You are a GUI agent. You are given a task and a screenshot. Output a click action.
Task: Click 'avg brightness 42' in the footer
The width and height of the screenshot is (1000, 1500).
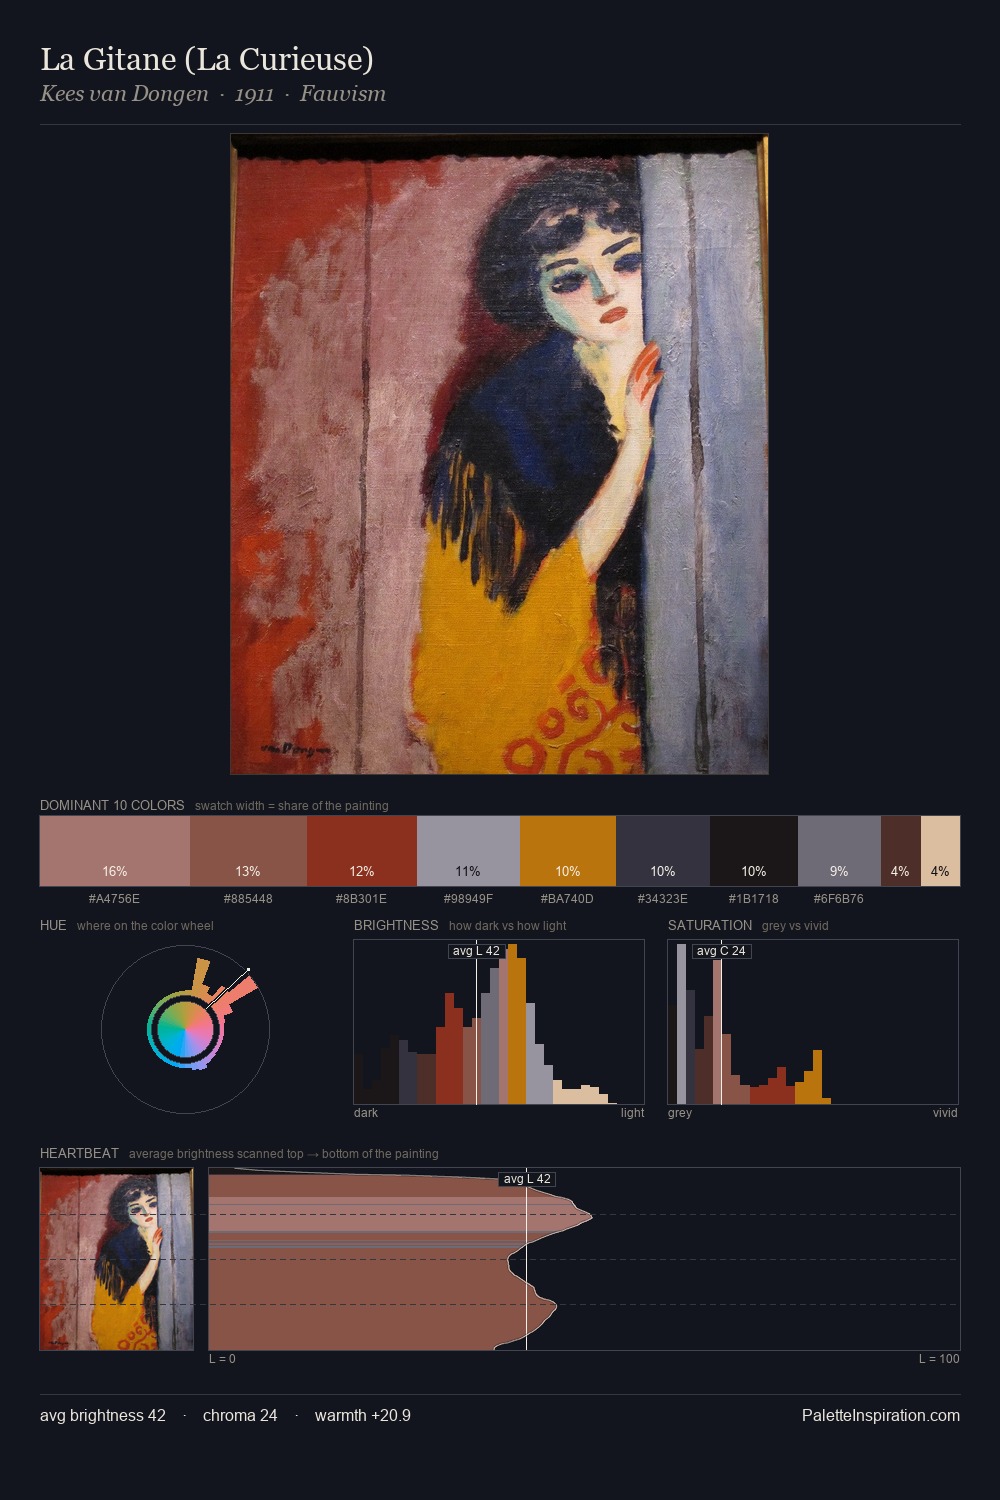103,1415
